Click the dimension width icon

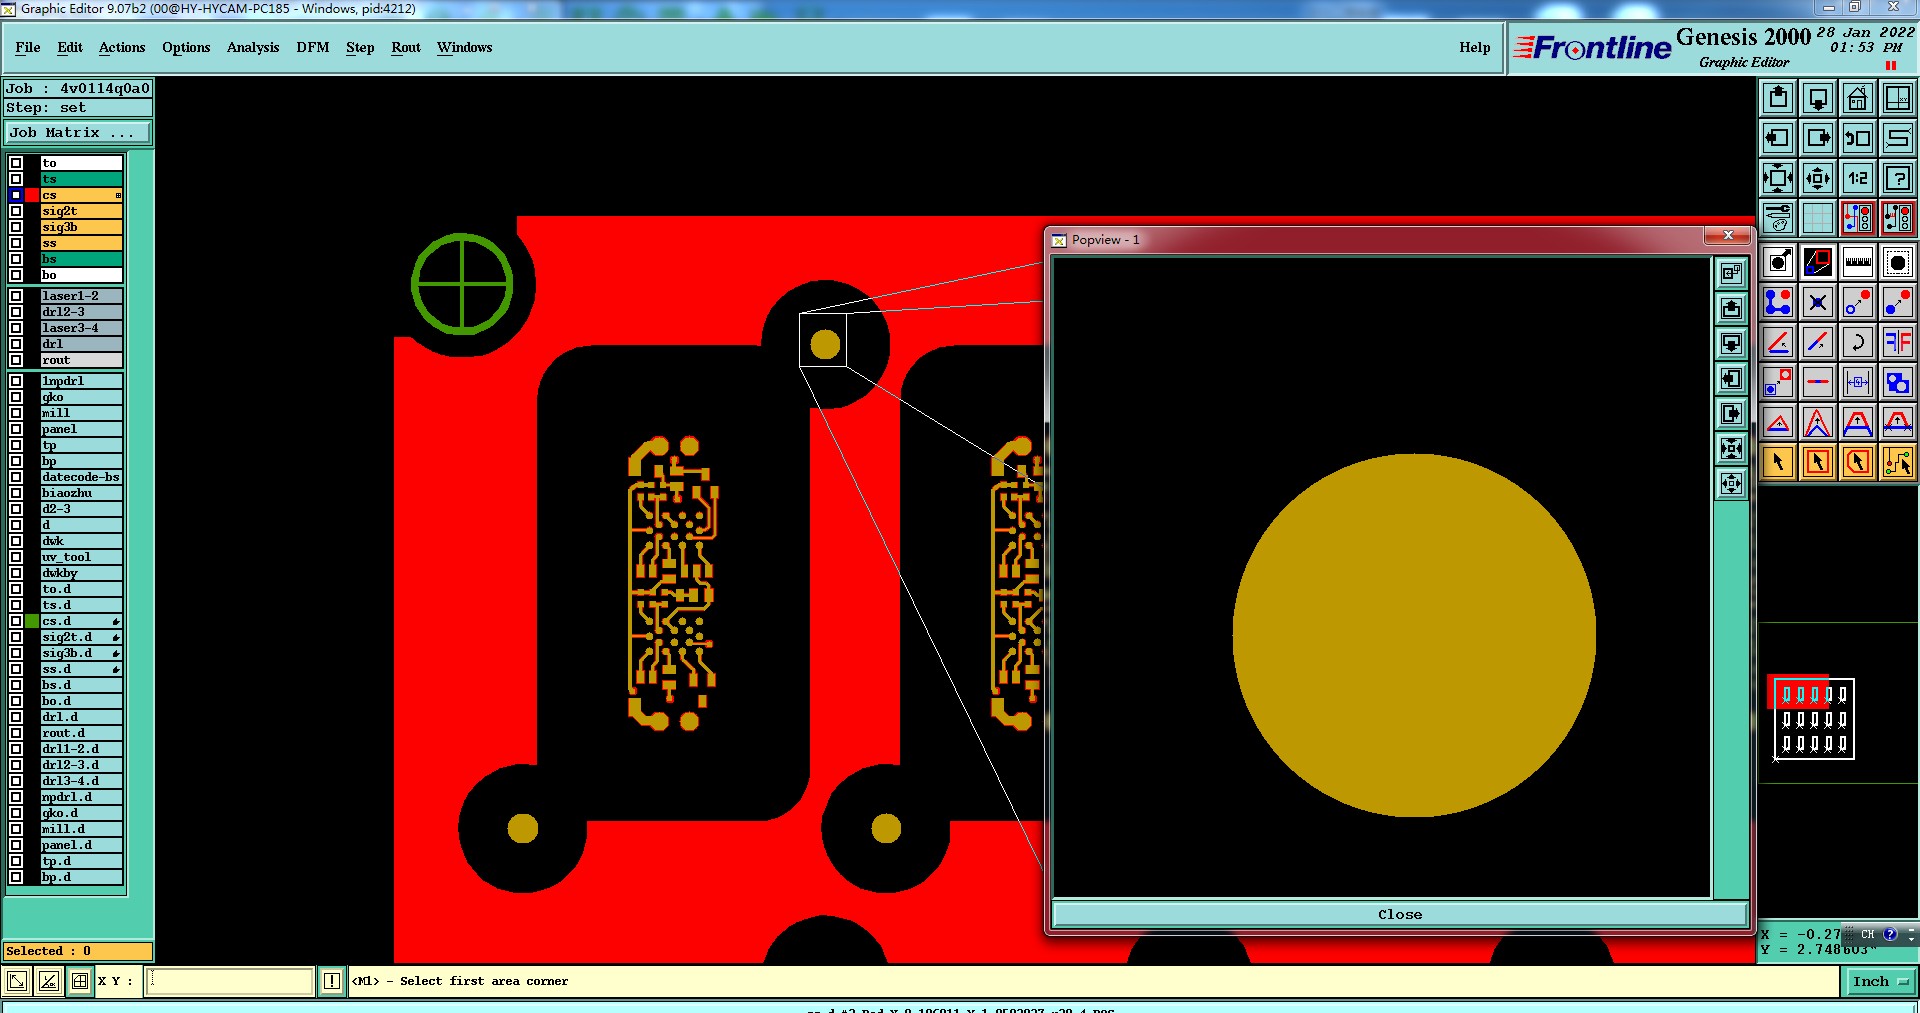pos(1858,382)
